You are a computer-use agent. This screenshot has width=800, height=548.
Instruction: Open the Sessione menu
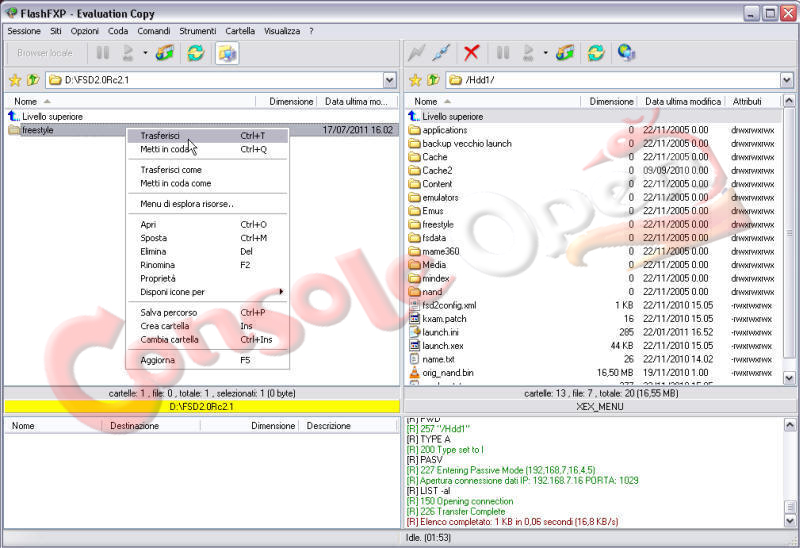24,31
